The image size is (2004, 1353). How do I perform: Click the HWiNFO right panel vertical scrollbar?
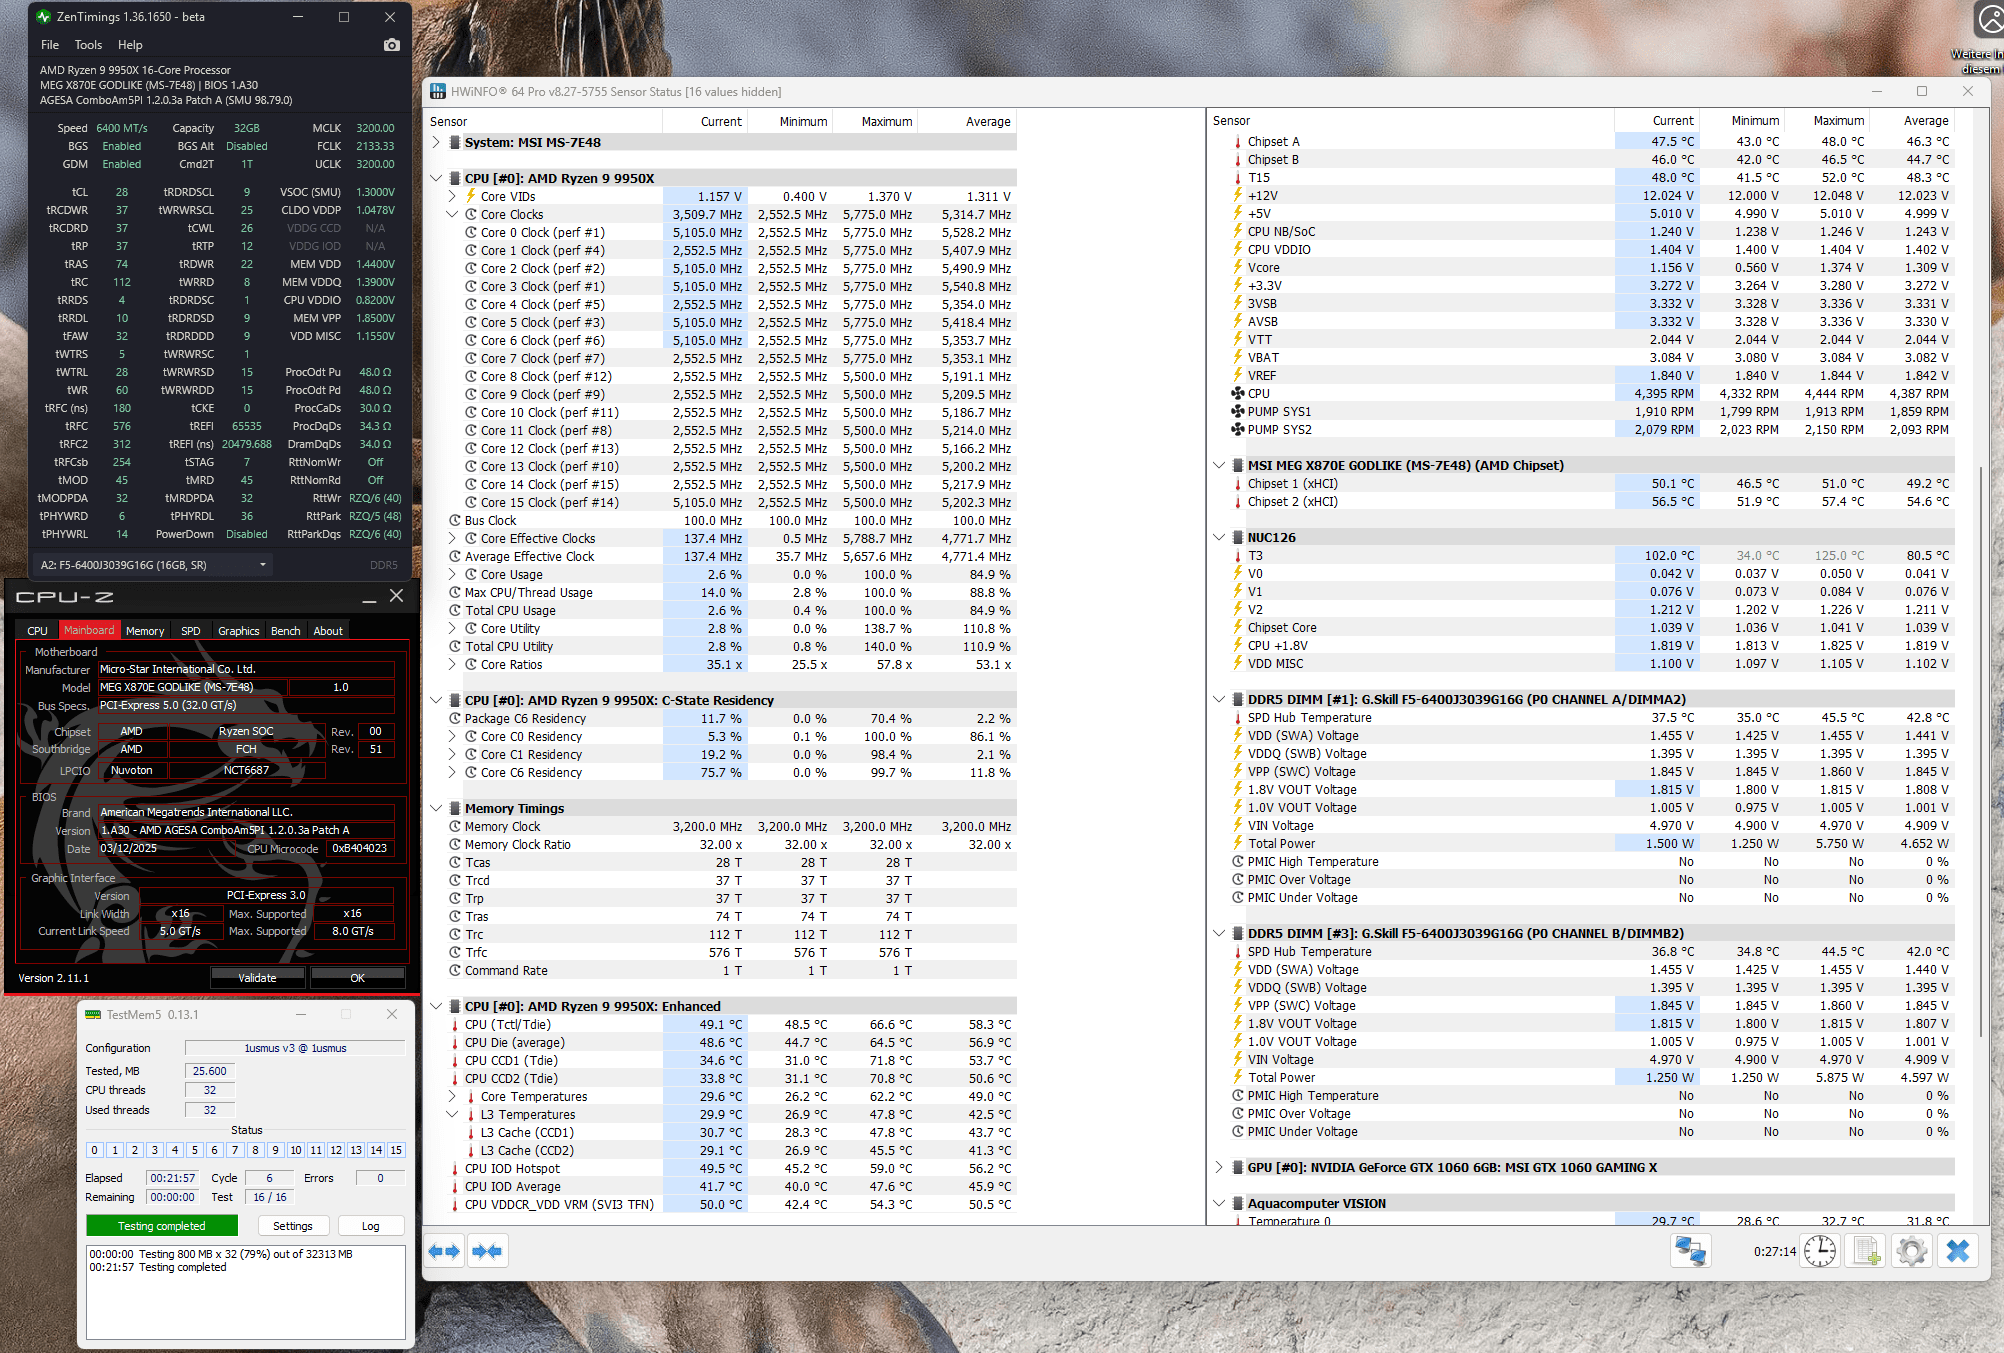pos(1980,750)
